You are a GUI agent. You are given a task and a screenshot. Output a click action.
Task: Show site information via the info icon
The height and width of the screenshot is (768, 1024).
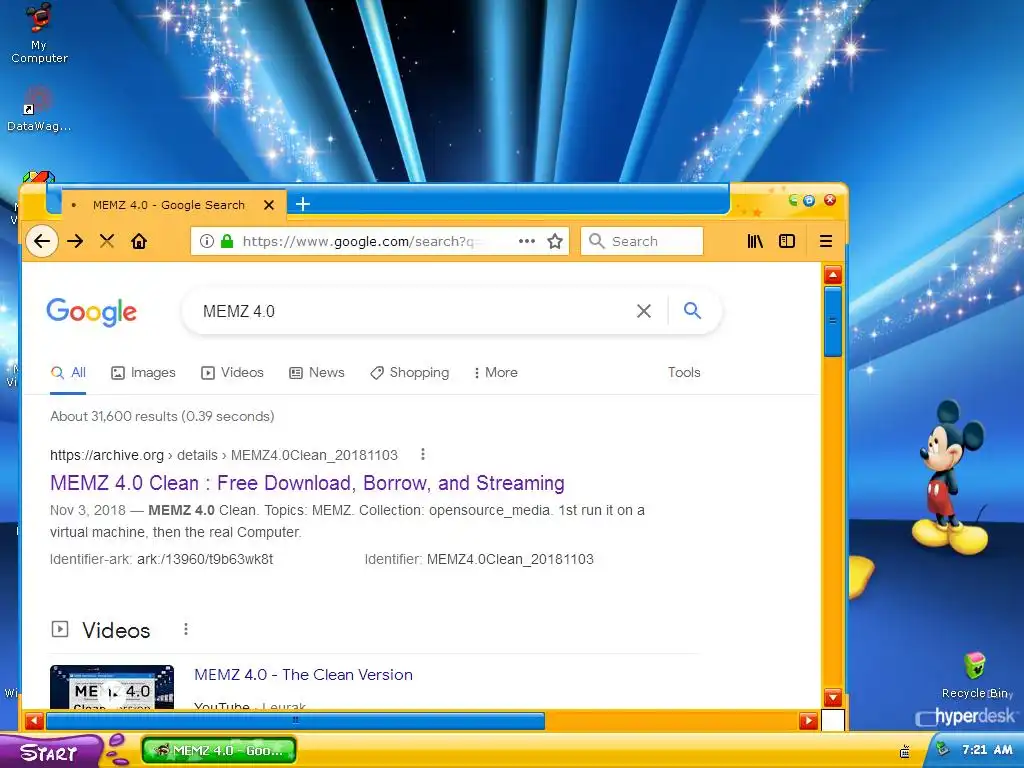206,242
